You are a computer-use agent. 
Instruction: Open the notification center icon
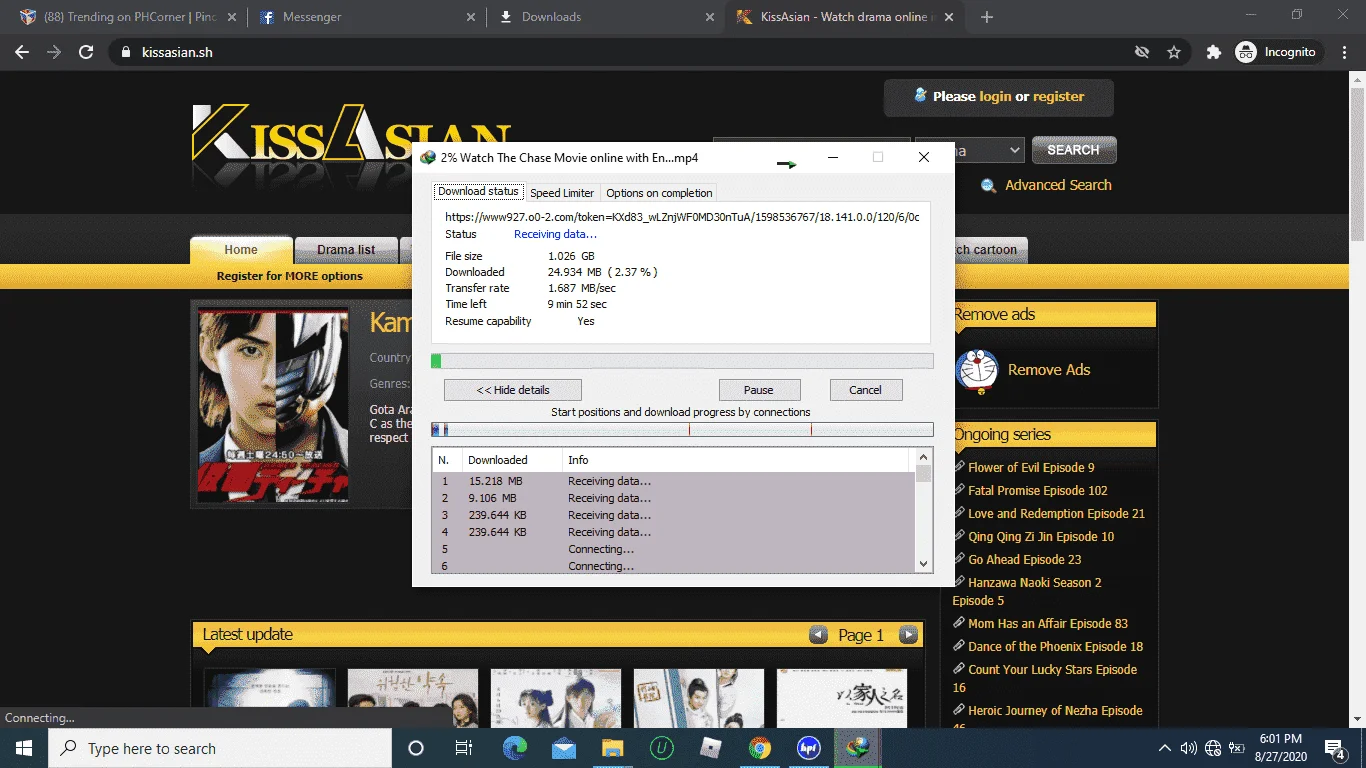point(1335,748)
